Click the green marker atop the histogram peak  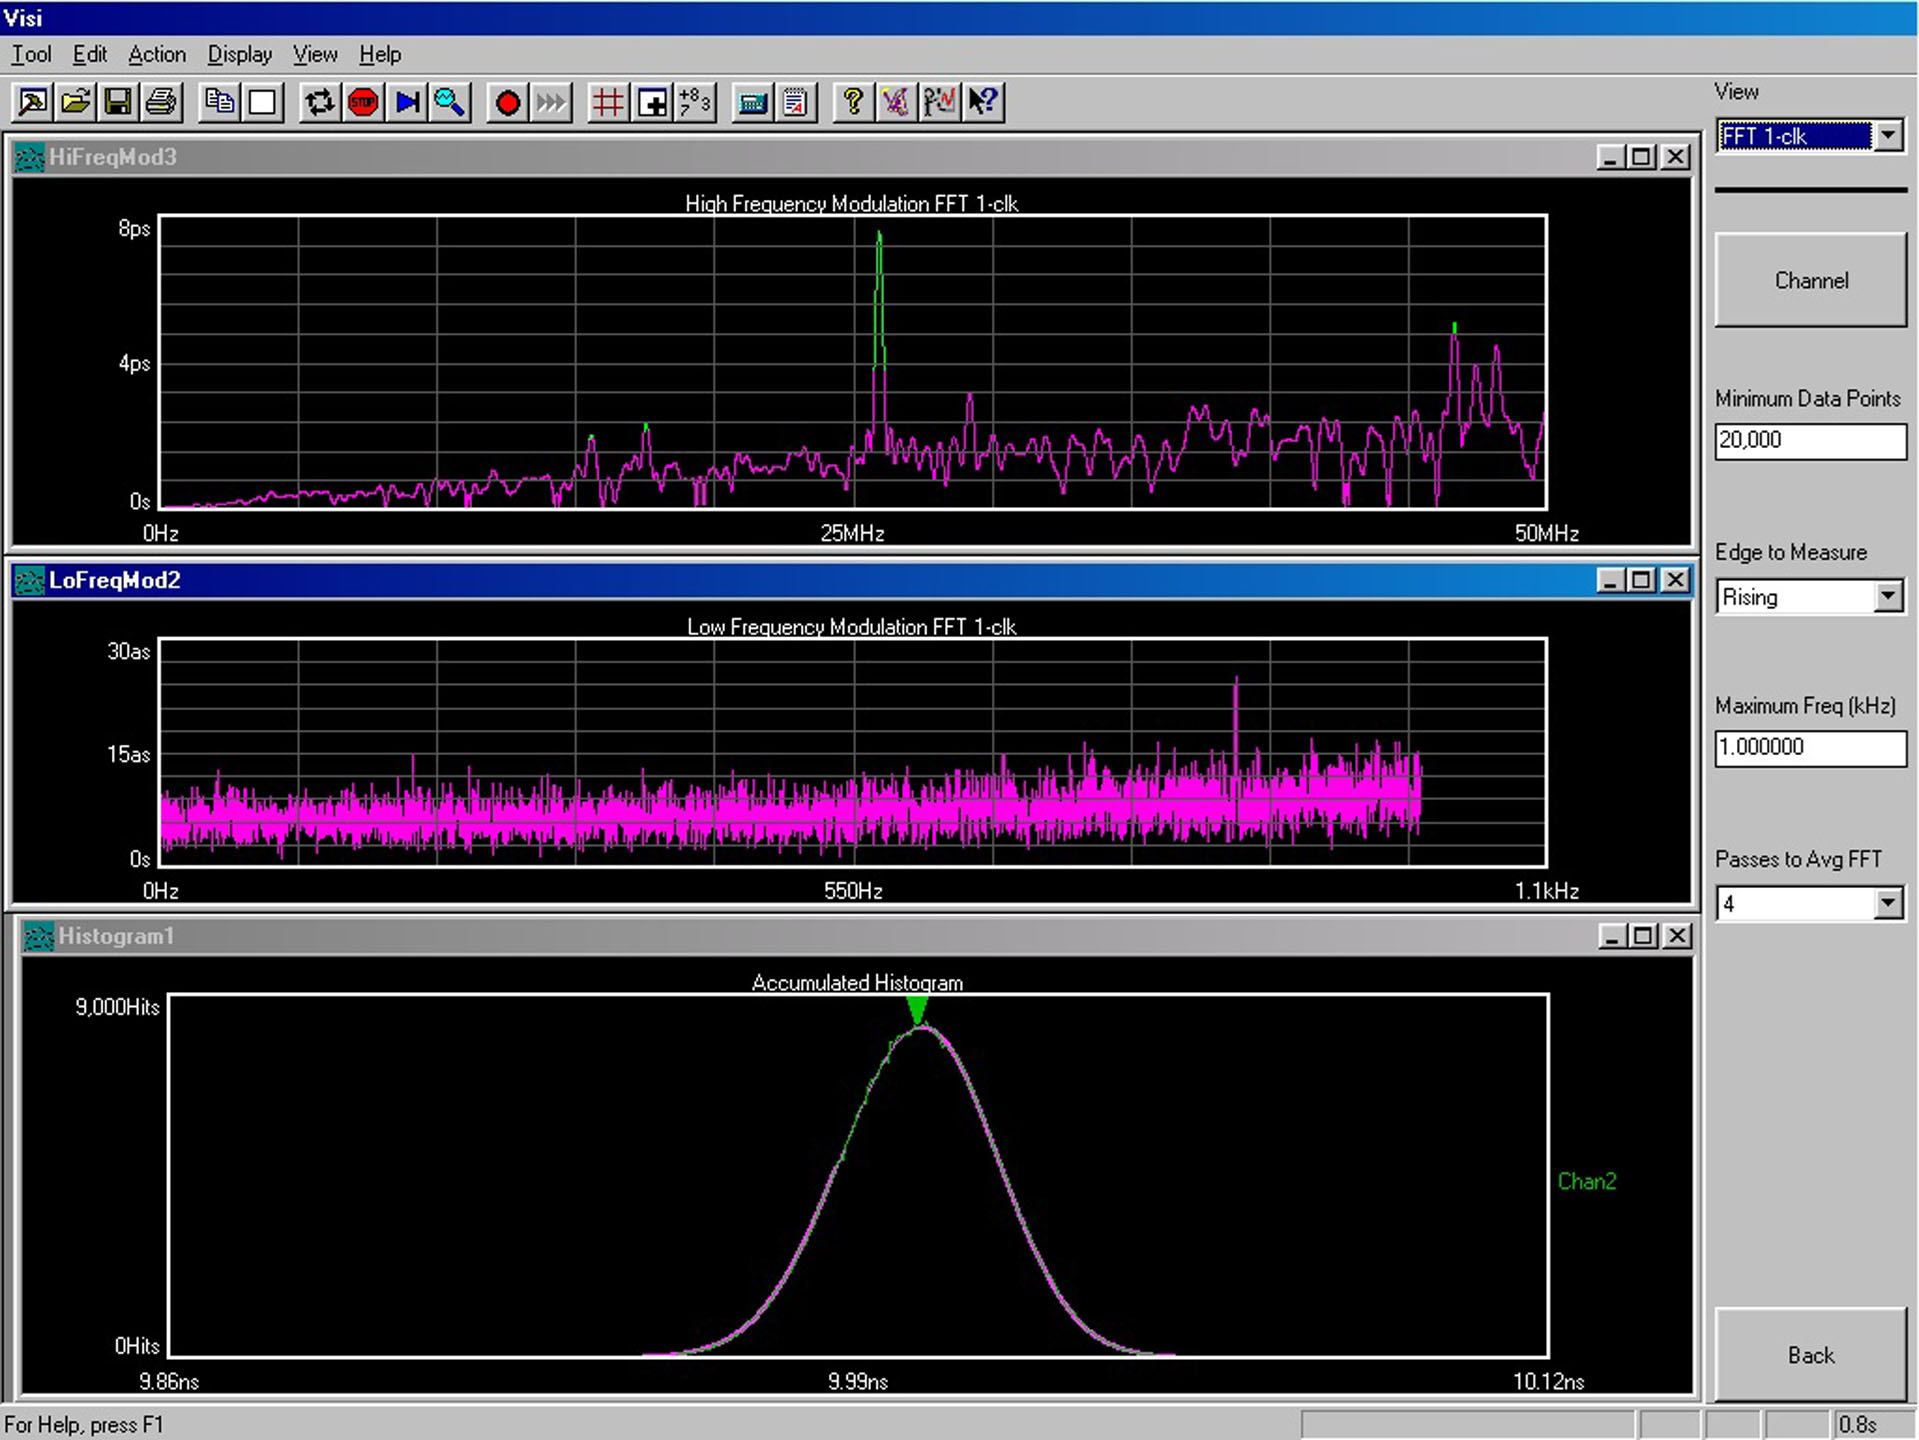(917, 1010)
